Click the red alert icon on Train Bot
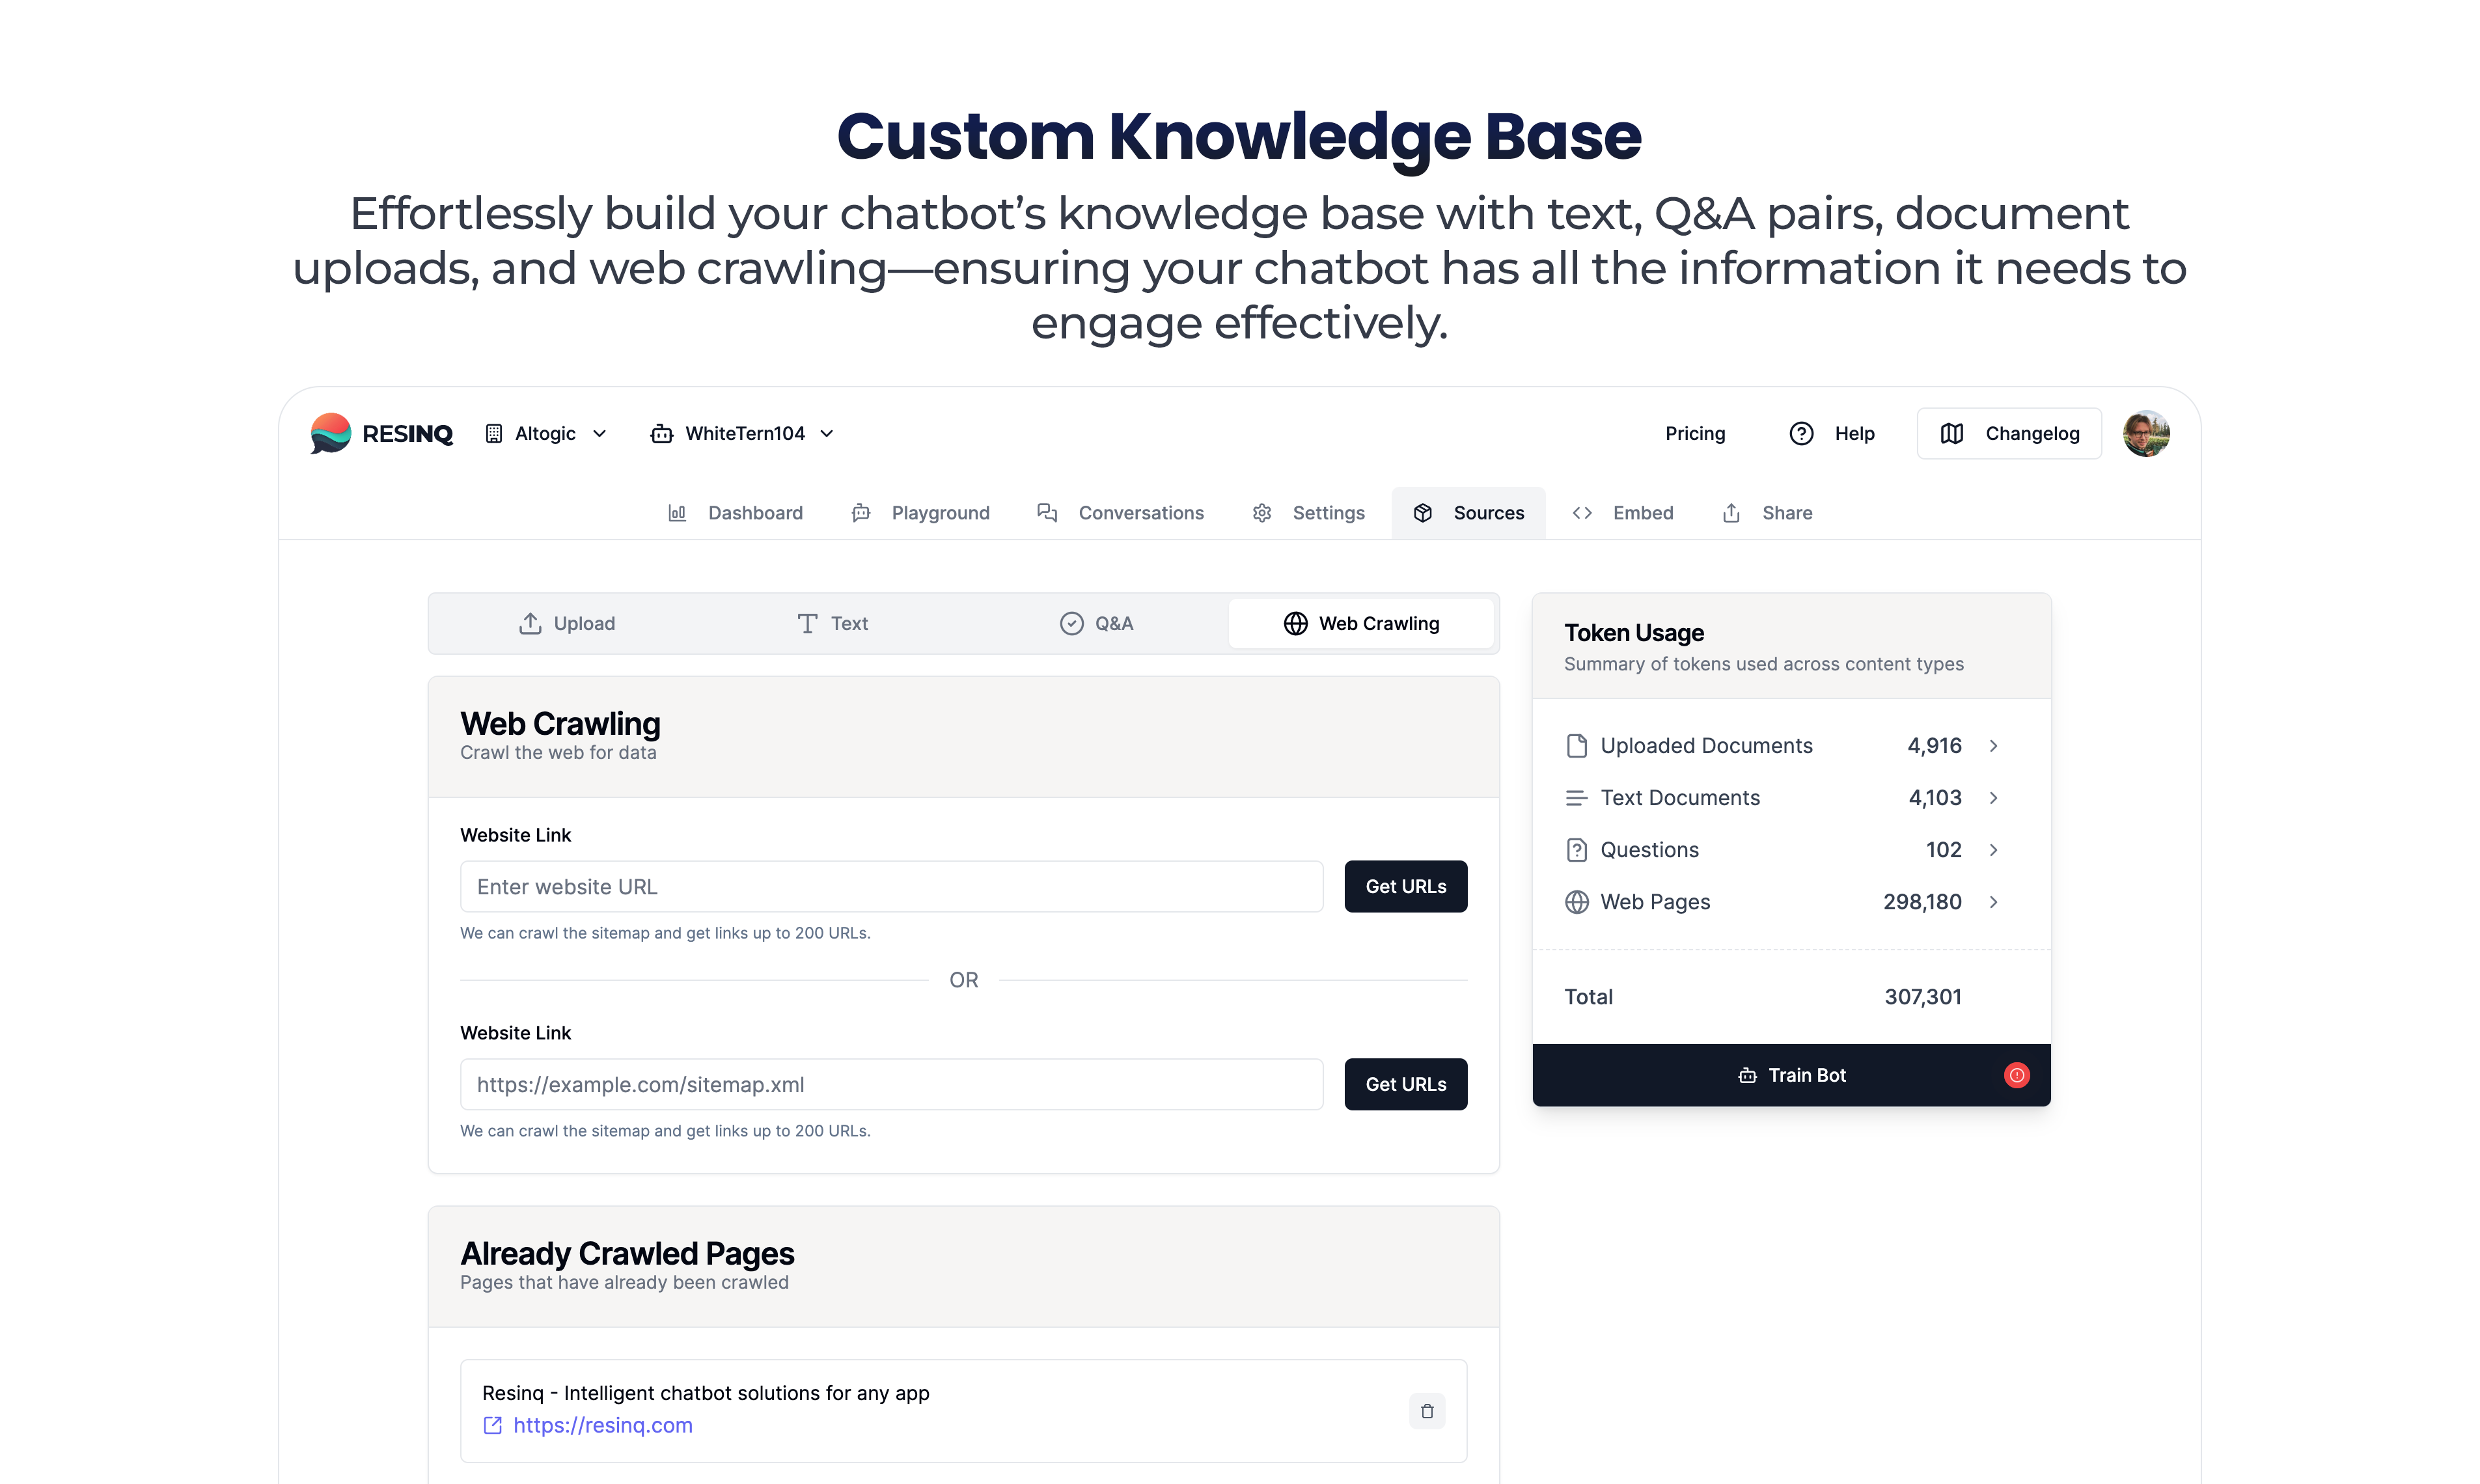 coord(2016,1075)
